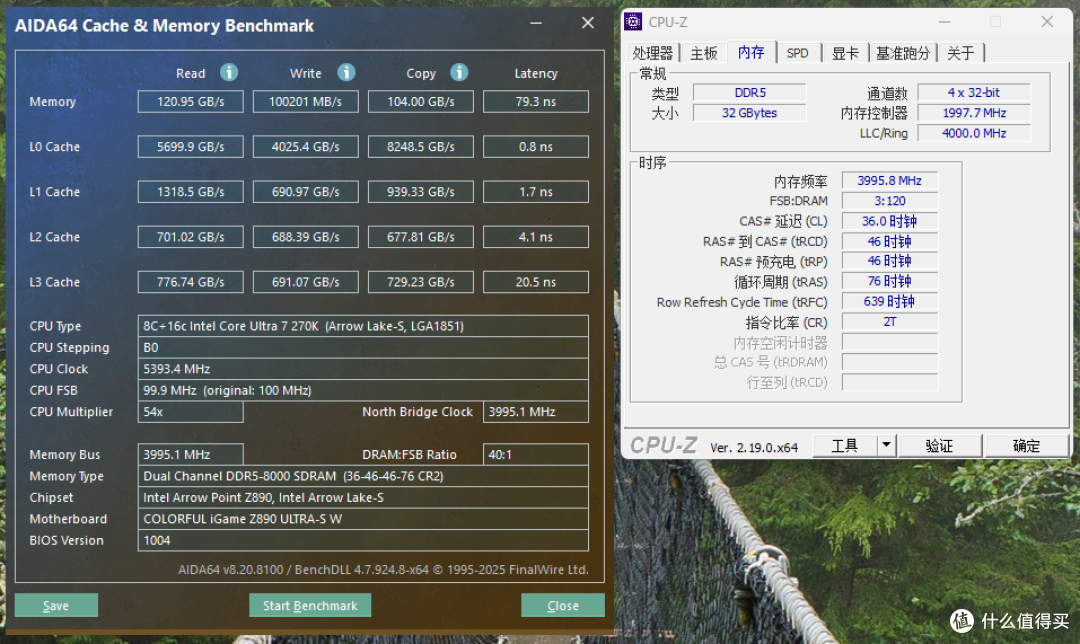Click the Memory Latency value 79.3 ns
Viewport: 1080px width, 644px height.
(x=536, y=101)
